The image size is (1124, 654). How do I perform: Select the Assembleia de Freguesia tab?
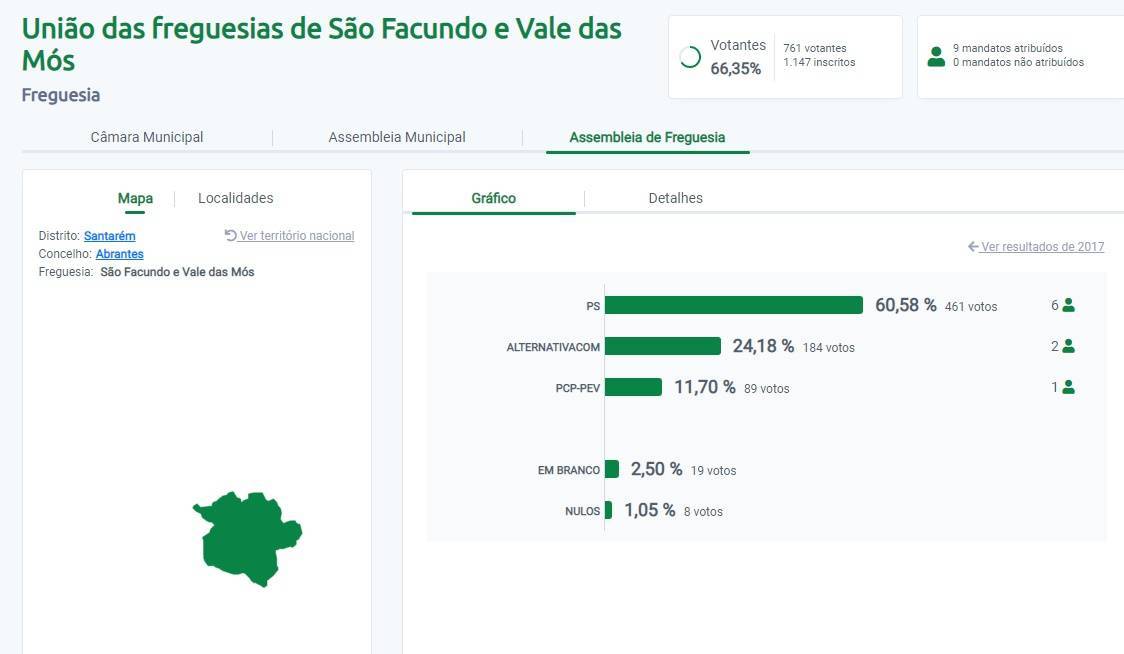pyautogui.click(x=647, y=137)
